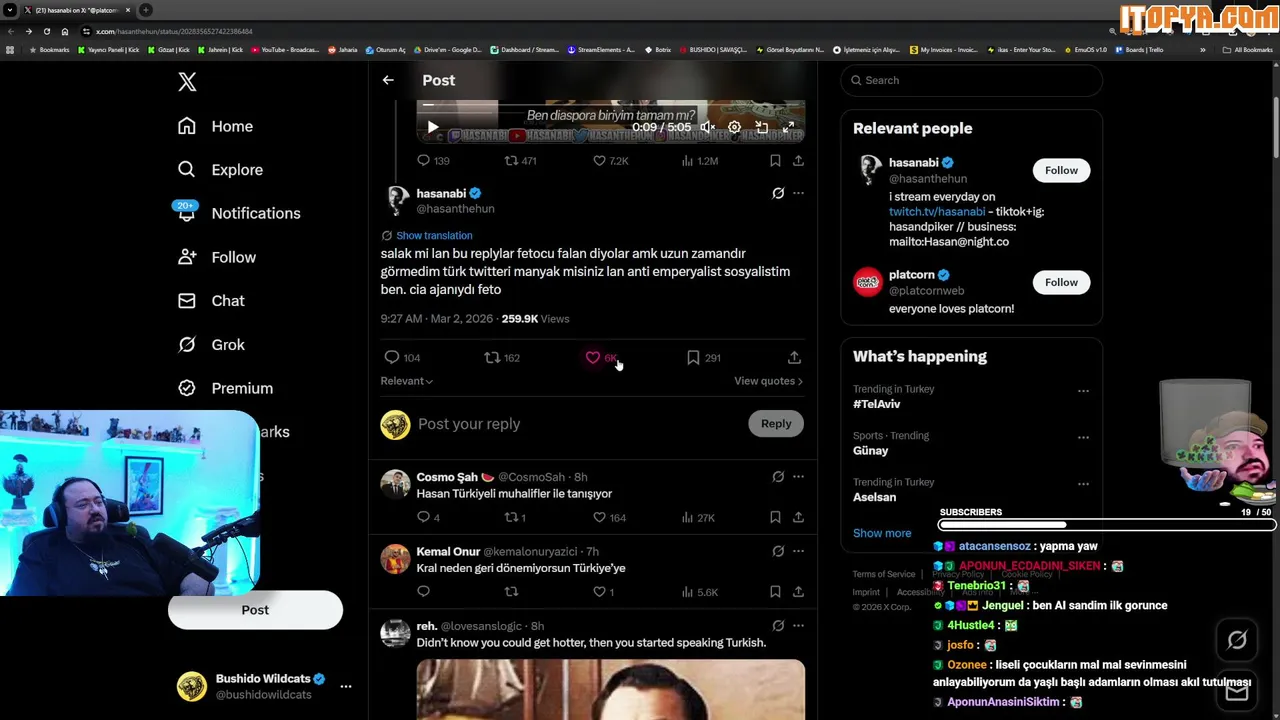Open options for Günay trend
Screen dimensions: 1280x720
[x=1083, y=437]
